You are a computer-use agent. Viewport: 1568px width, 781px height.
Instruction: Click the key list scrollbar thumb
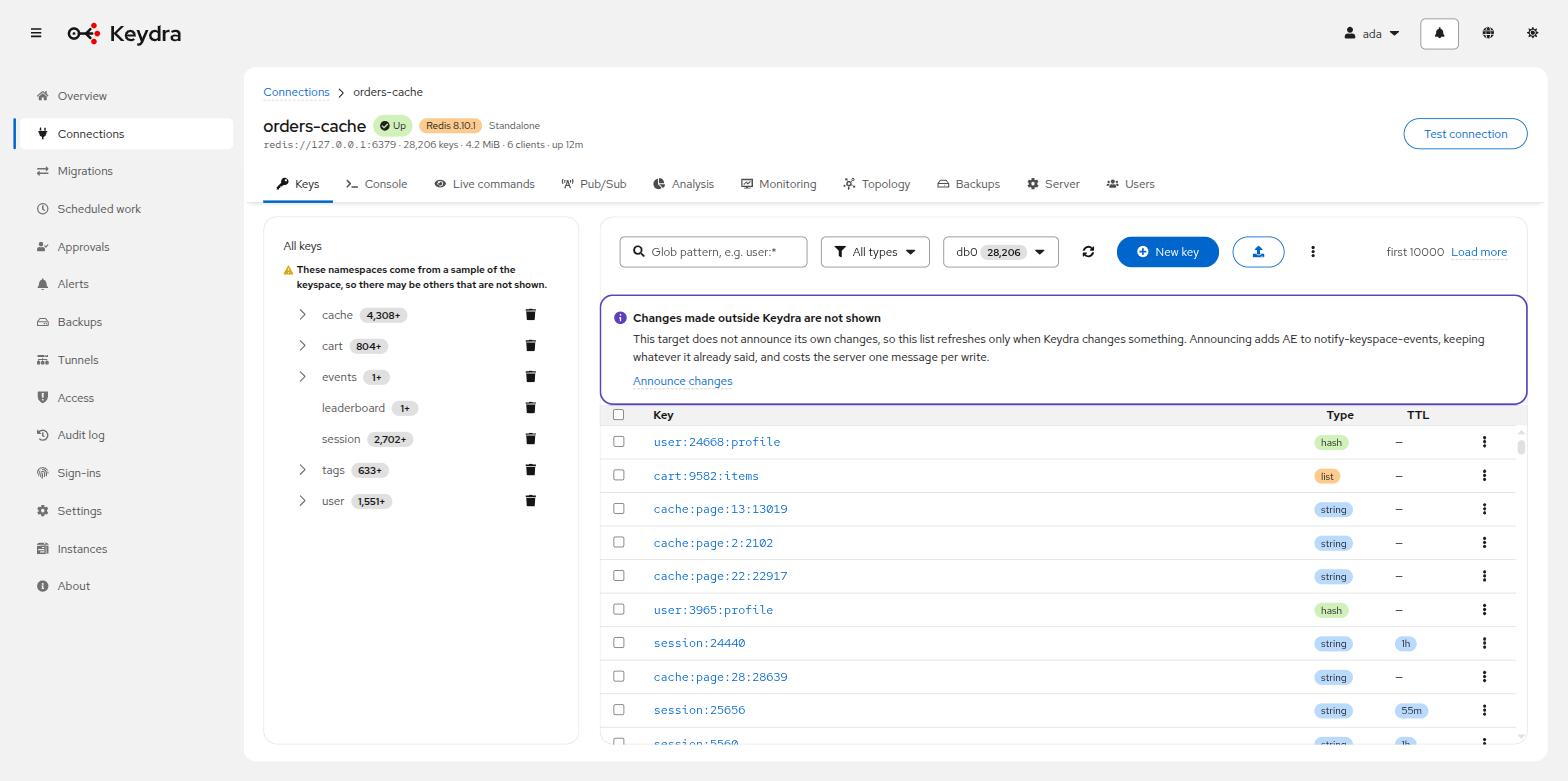point(1521,447)
